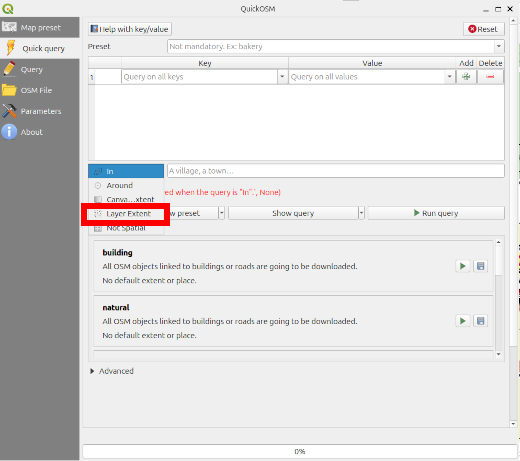Open the Key column dropdown arrow
This screenshot has height=461, width=520.
coord(282,77)
